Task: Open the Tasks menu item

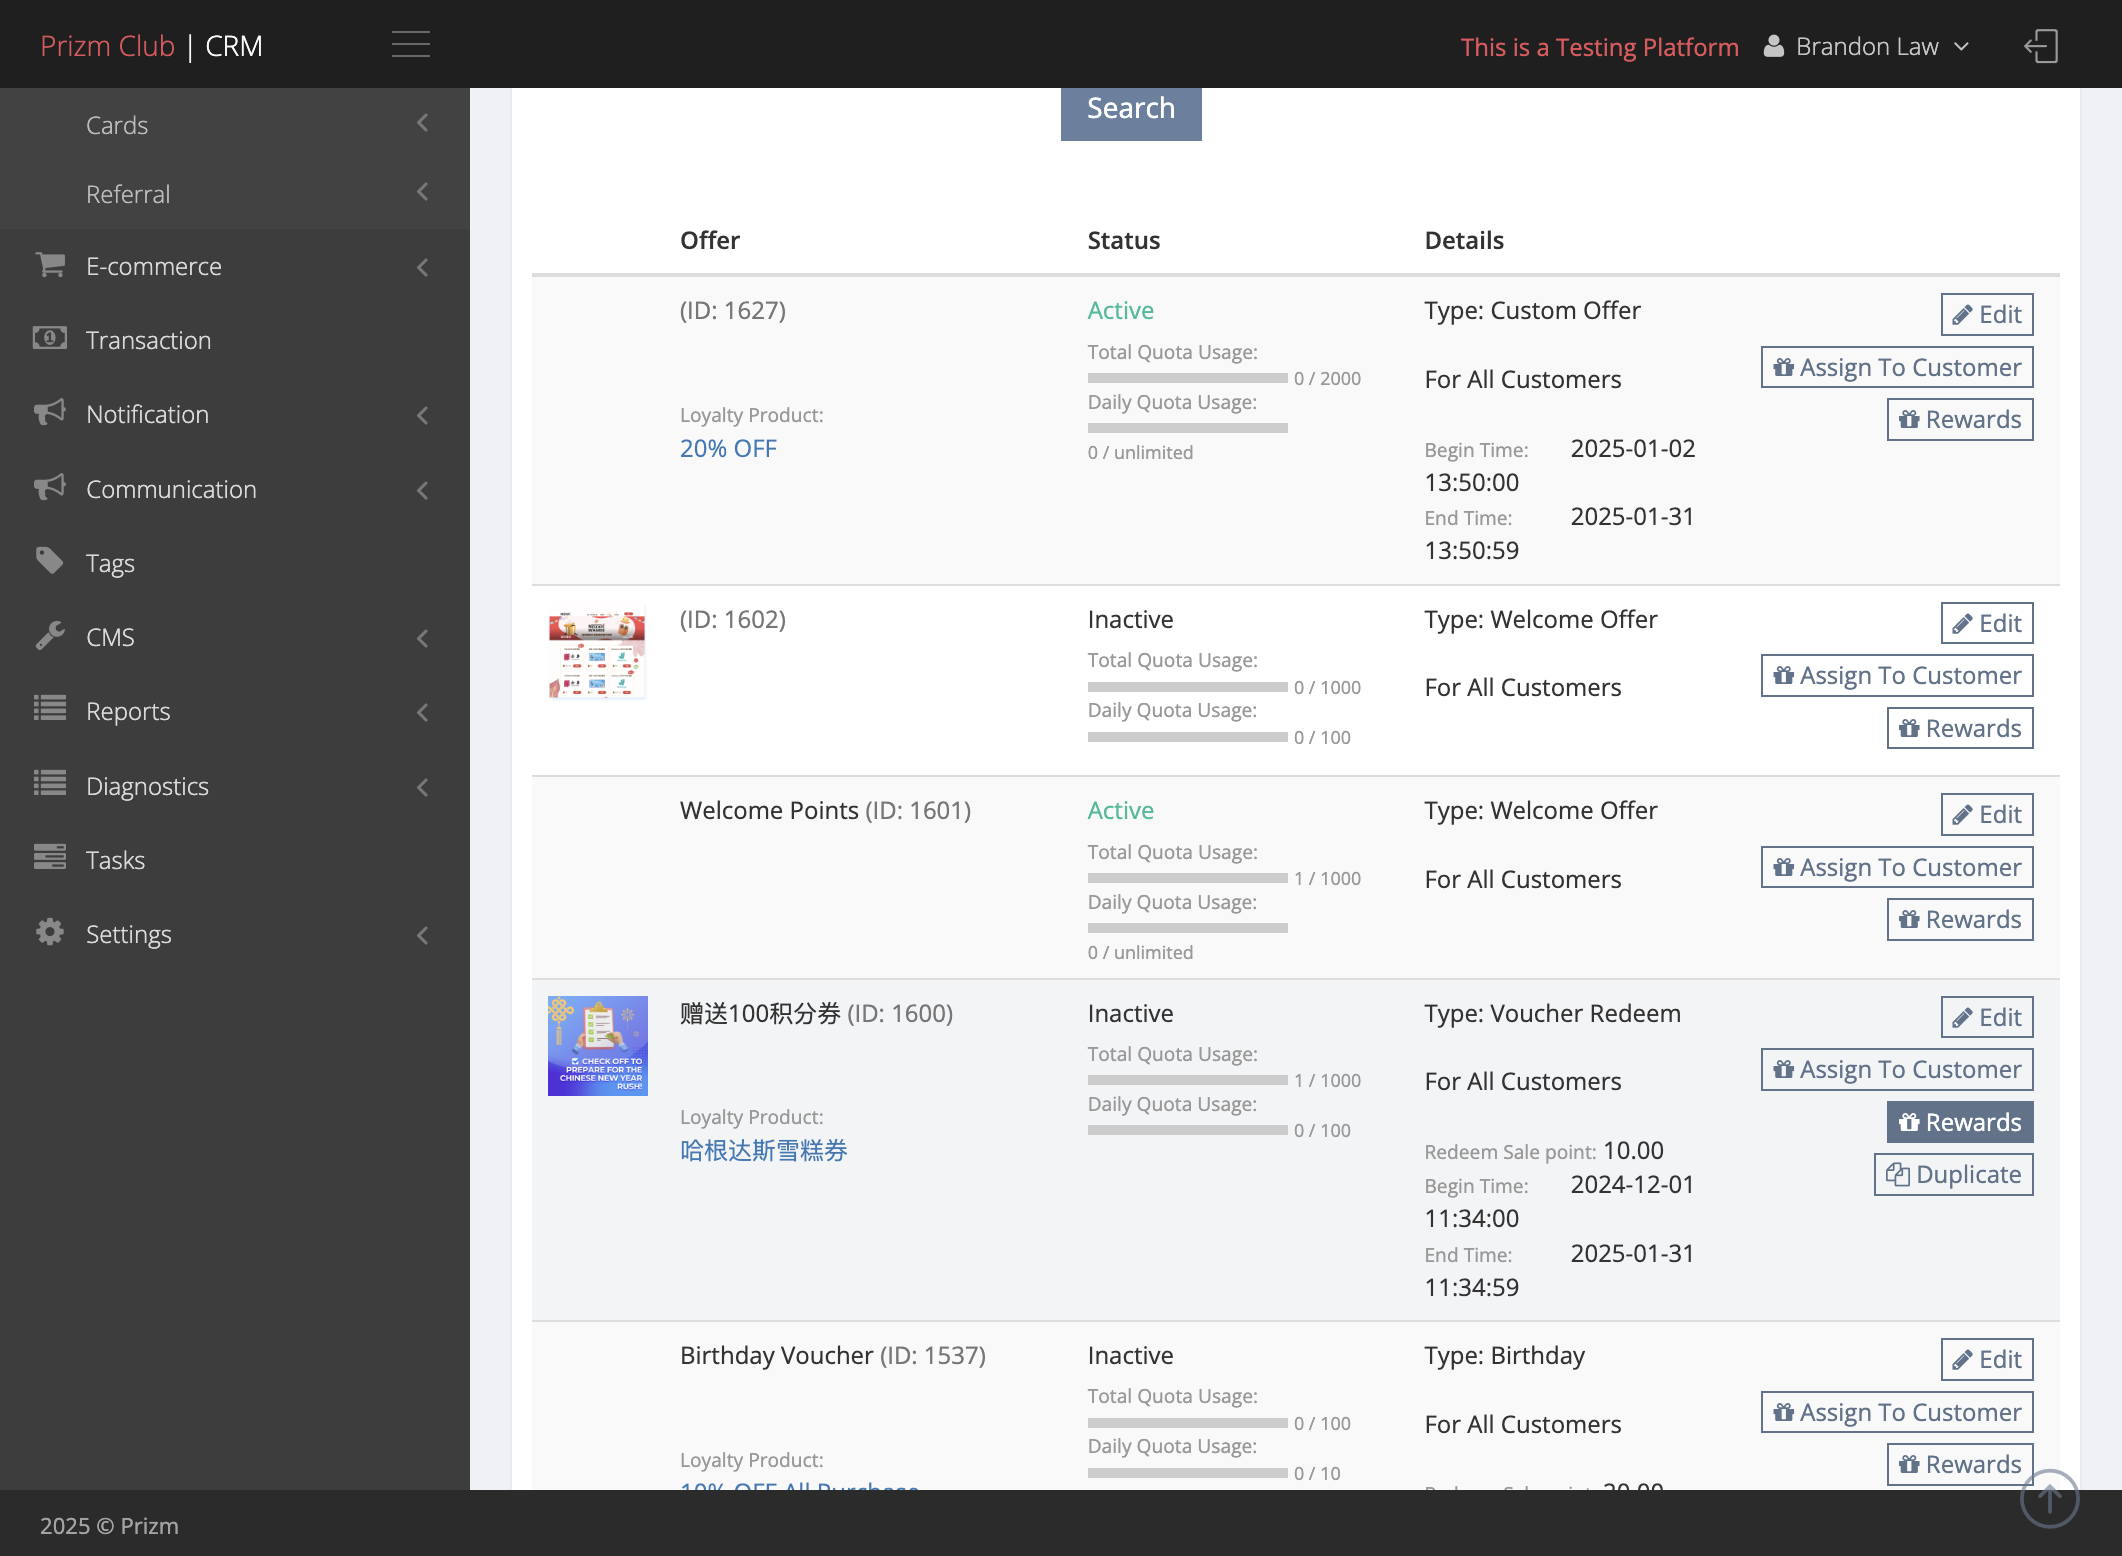Action: click(x=235, y=860)
